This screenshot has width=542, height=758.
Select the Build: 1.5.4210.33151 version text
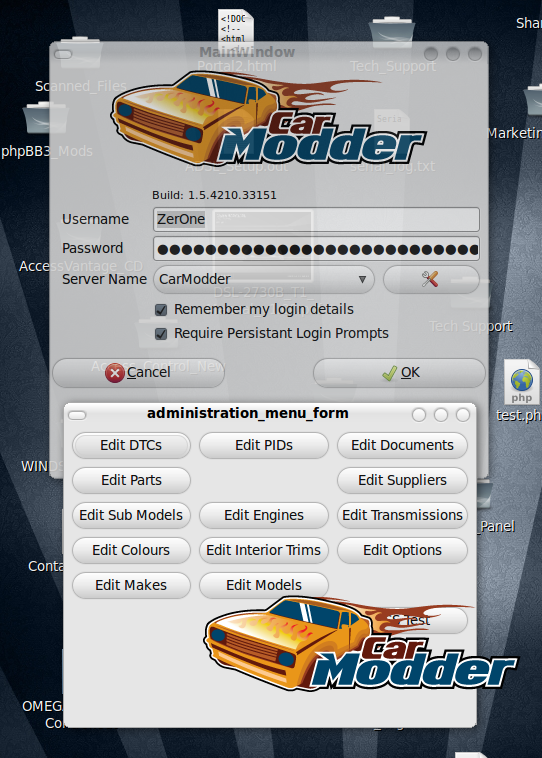214,195
